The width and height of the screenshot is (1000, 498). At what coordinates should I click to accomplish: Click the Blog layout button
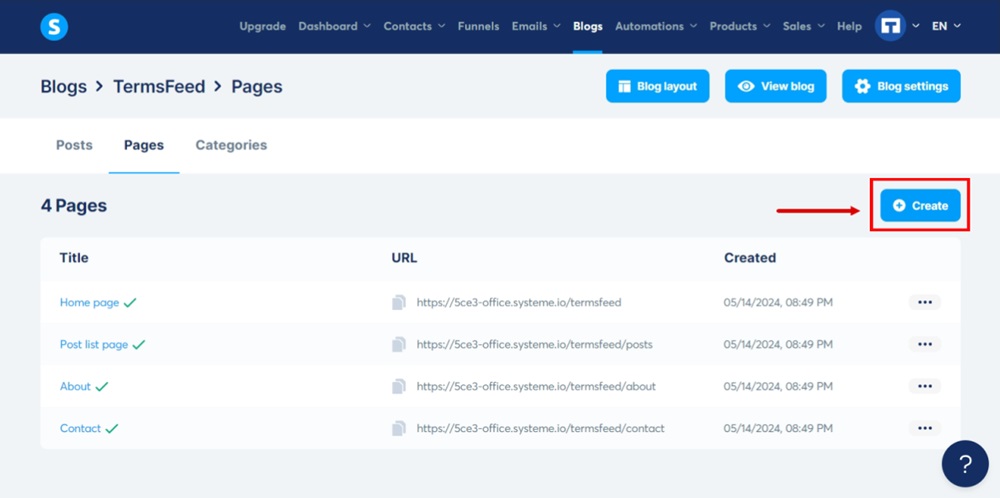pyautogui.click(x=658, y=86)
